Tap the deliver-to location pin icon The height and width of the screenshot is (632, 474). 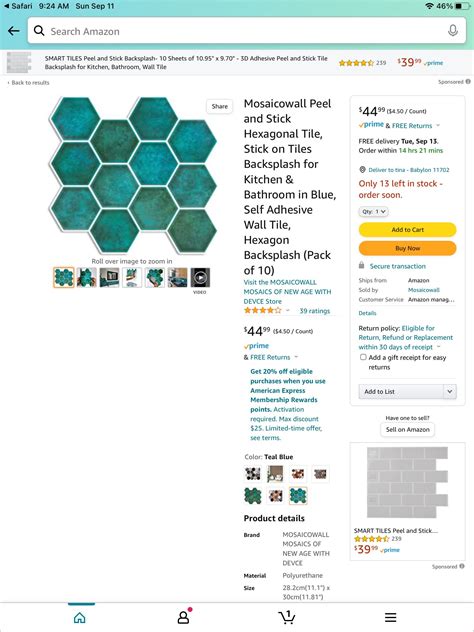tap(362, 170)
